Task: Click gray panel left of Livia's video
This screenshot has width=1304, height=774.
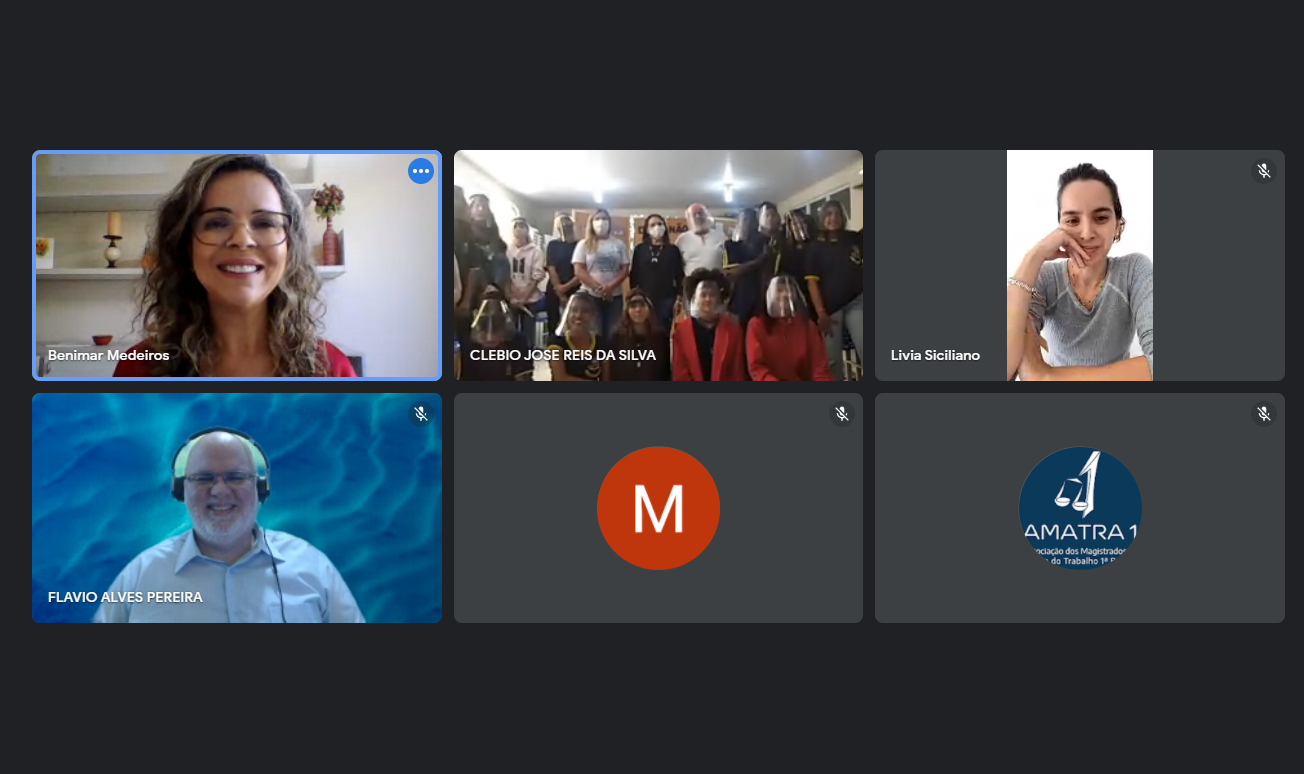Action: pos(940,250)
